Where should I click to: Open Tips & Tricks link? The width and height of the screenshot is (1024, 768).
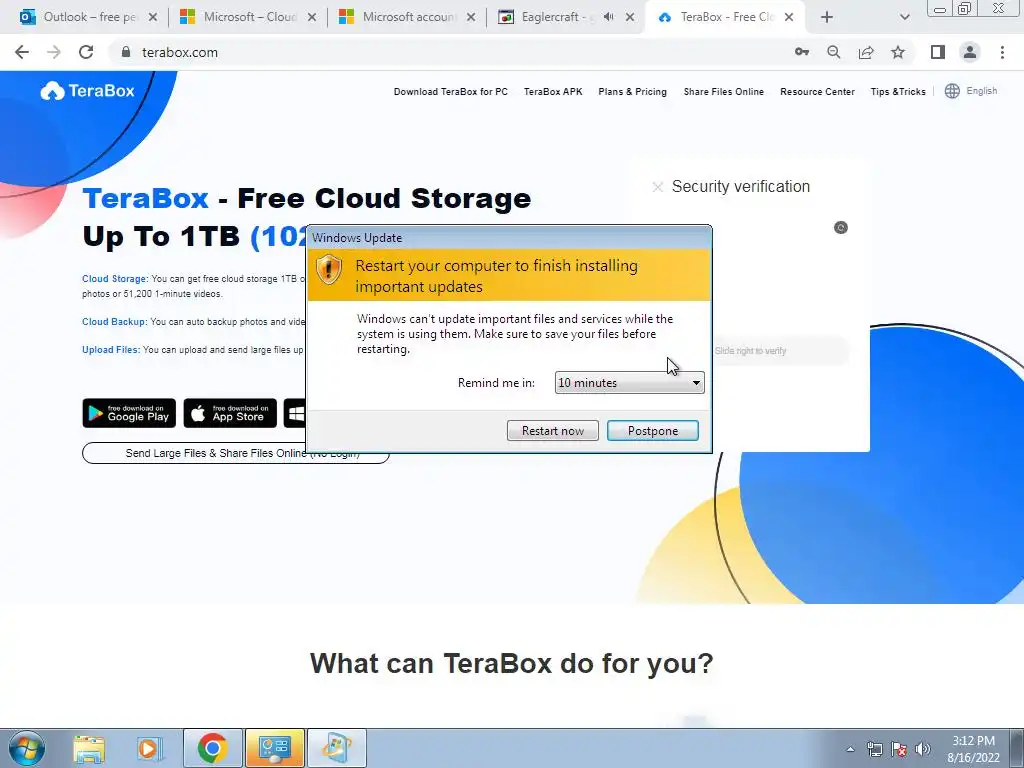coord(898,92)
